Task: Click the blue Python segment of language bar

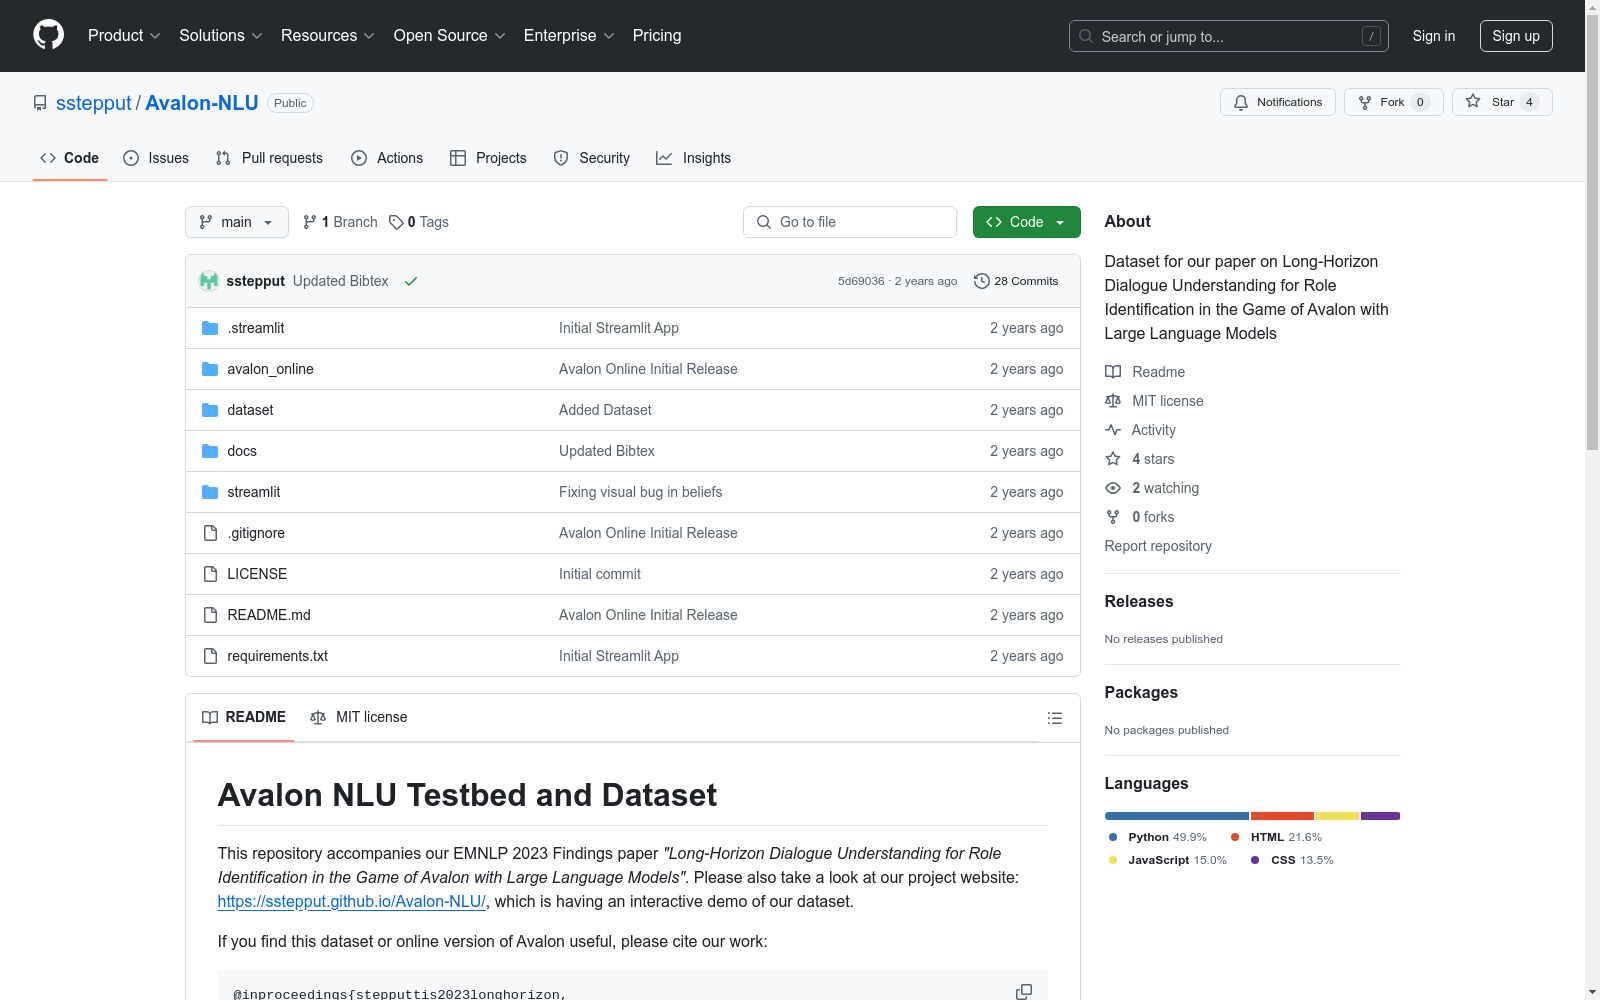Action: [x=1177, y=816]
